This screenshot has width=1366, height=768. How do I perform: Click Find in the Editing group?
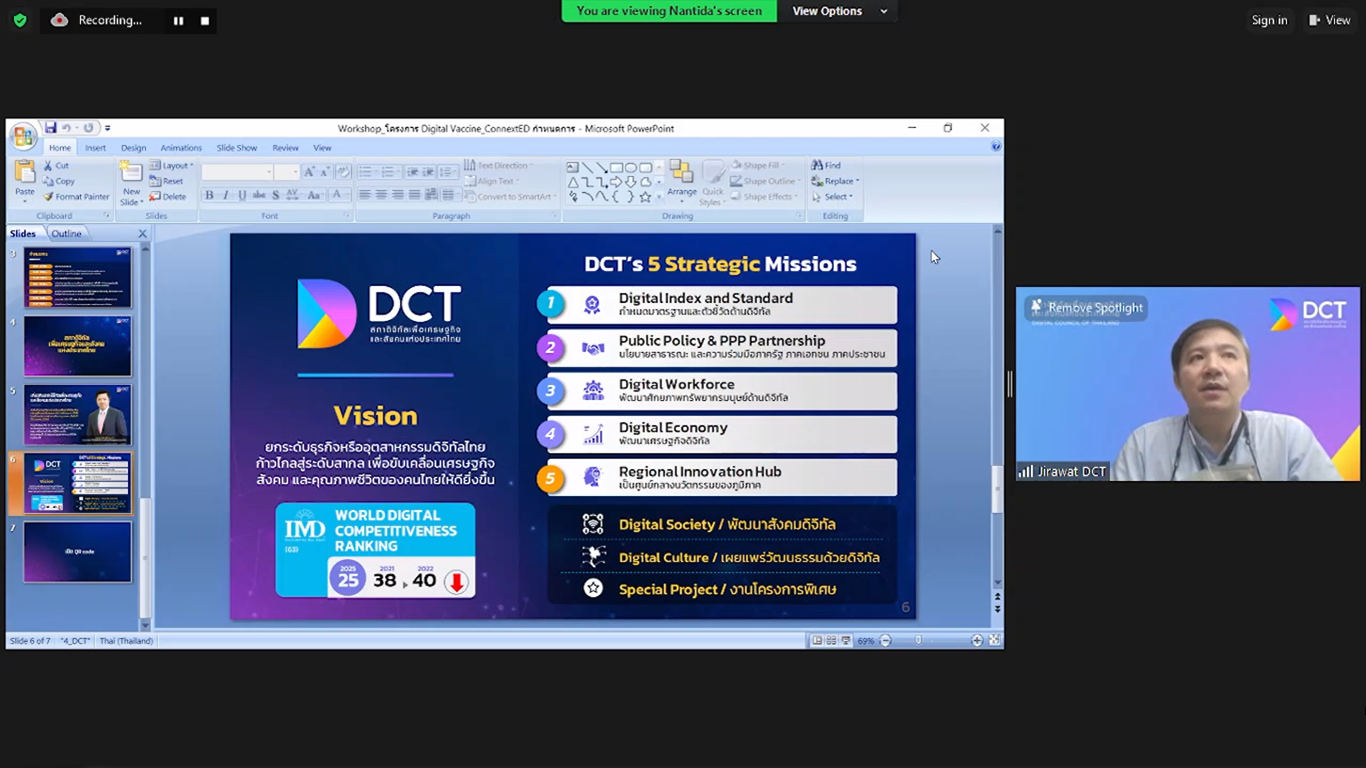827,166
